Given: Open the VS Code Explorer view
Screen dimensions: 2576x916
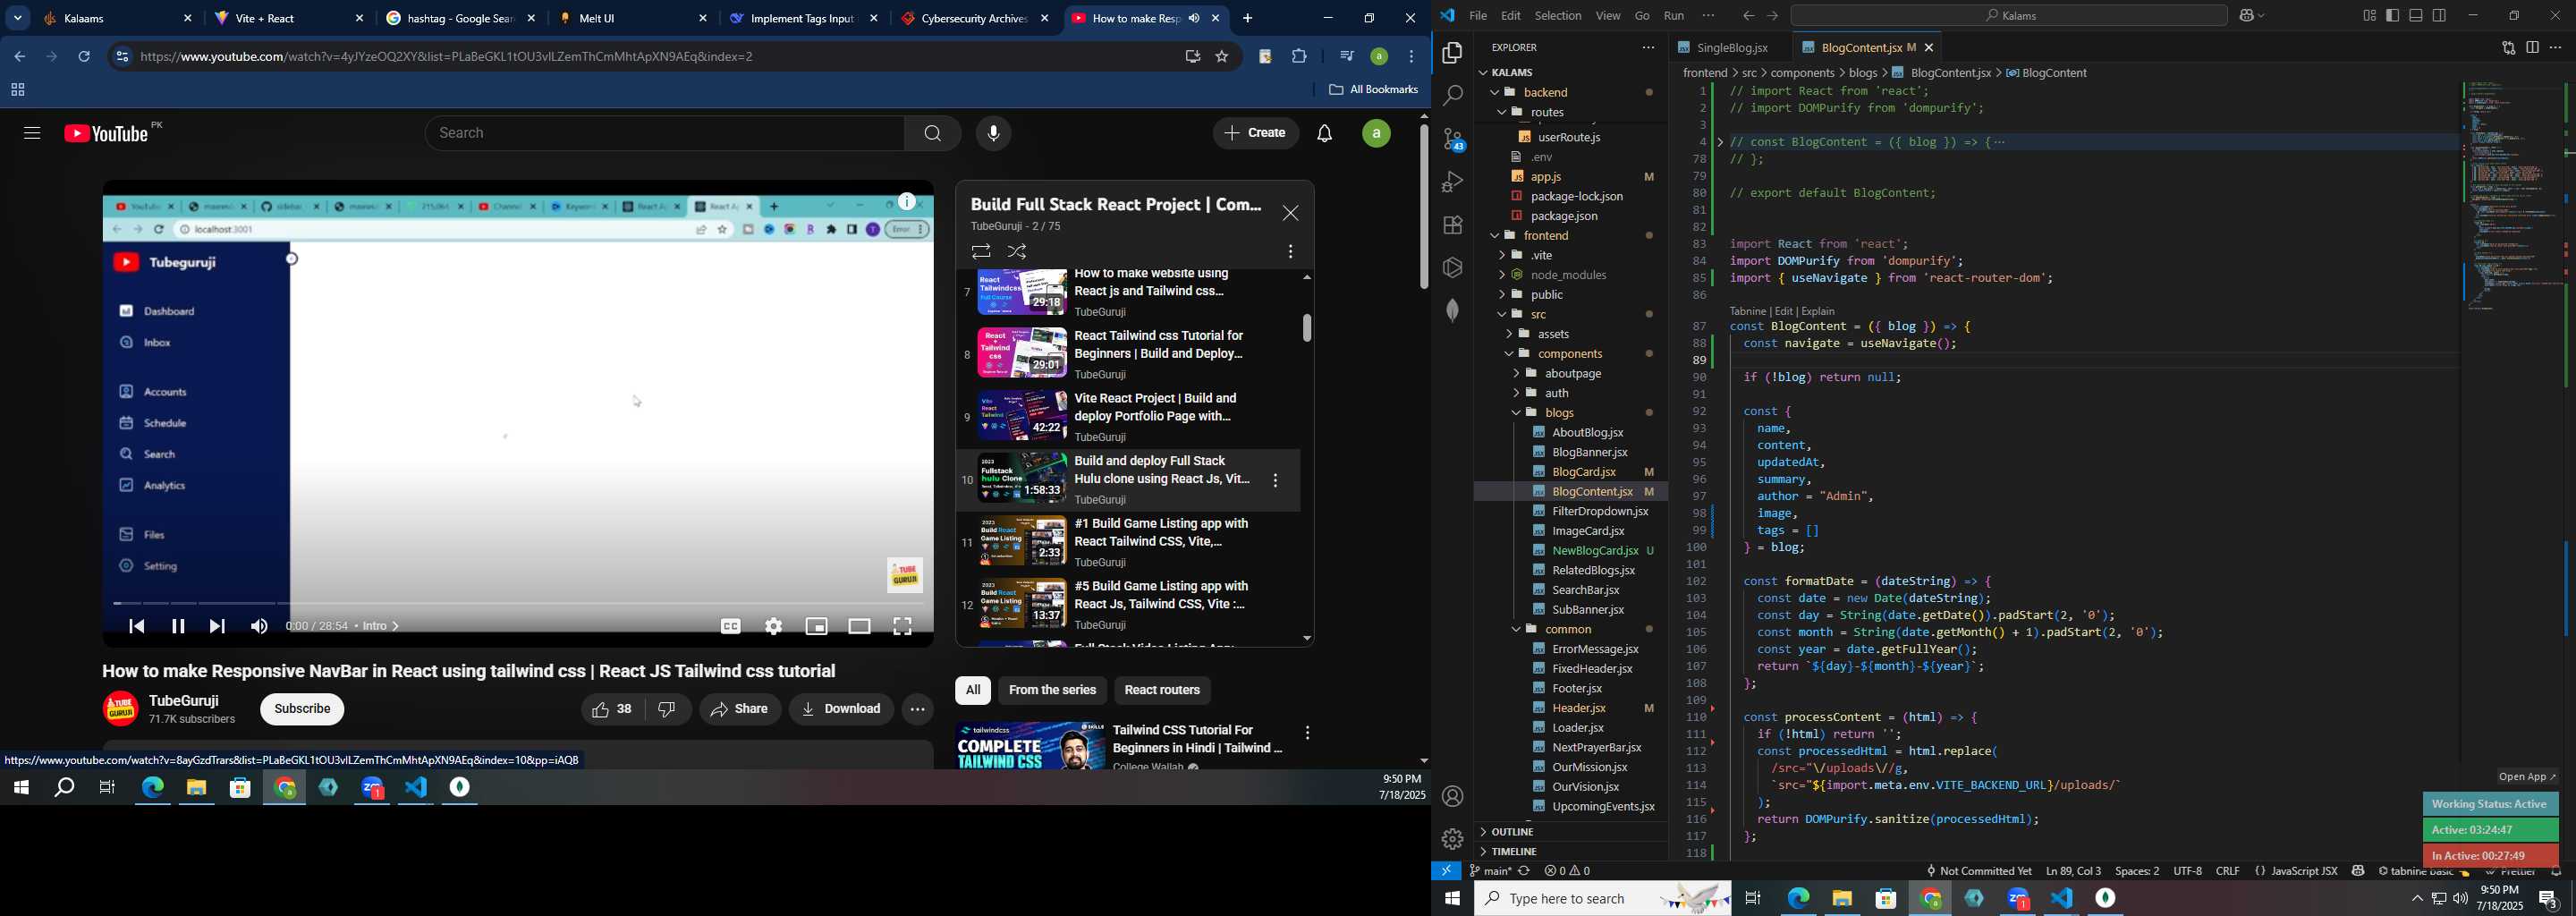Looking at the screenshot, I should coord(1452,53).
